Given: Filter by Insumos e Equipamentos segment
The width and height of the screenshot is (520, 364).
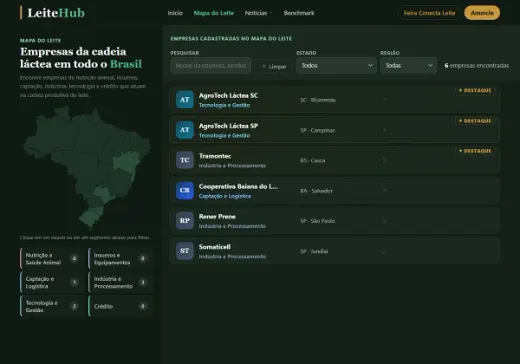Looking at the screenshot, I should [x=120, y=259].
